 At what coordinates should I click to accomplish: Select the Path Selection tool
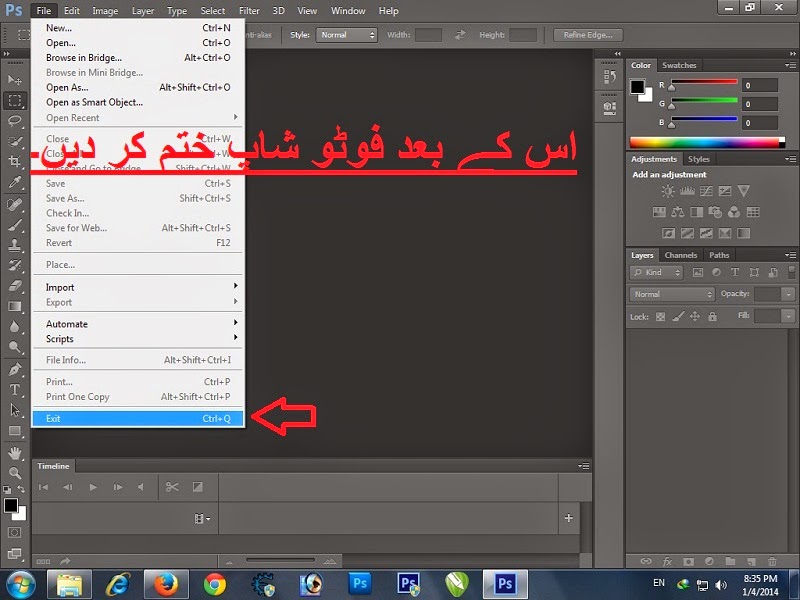pyautogui.click(x=15, y=410)
